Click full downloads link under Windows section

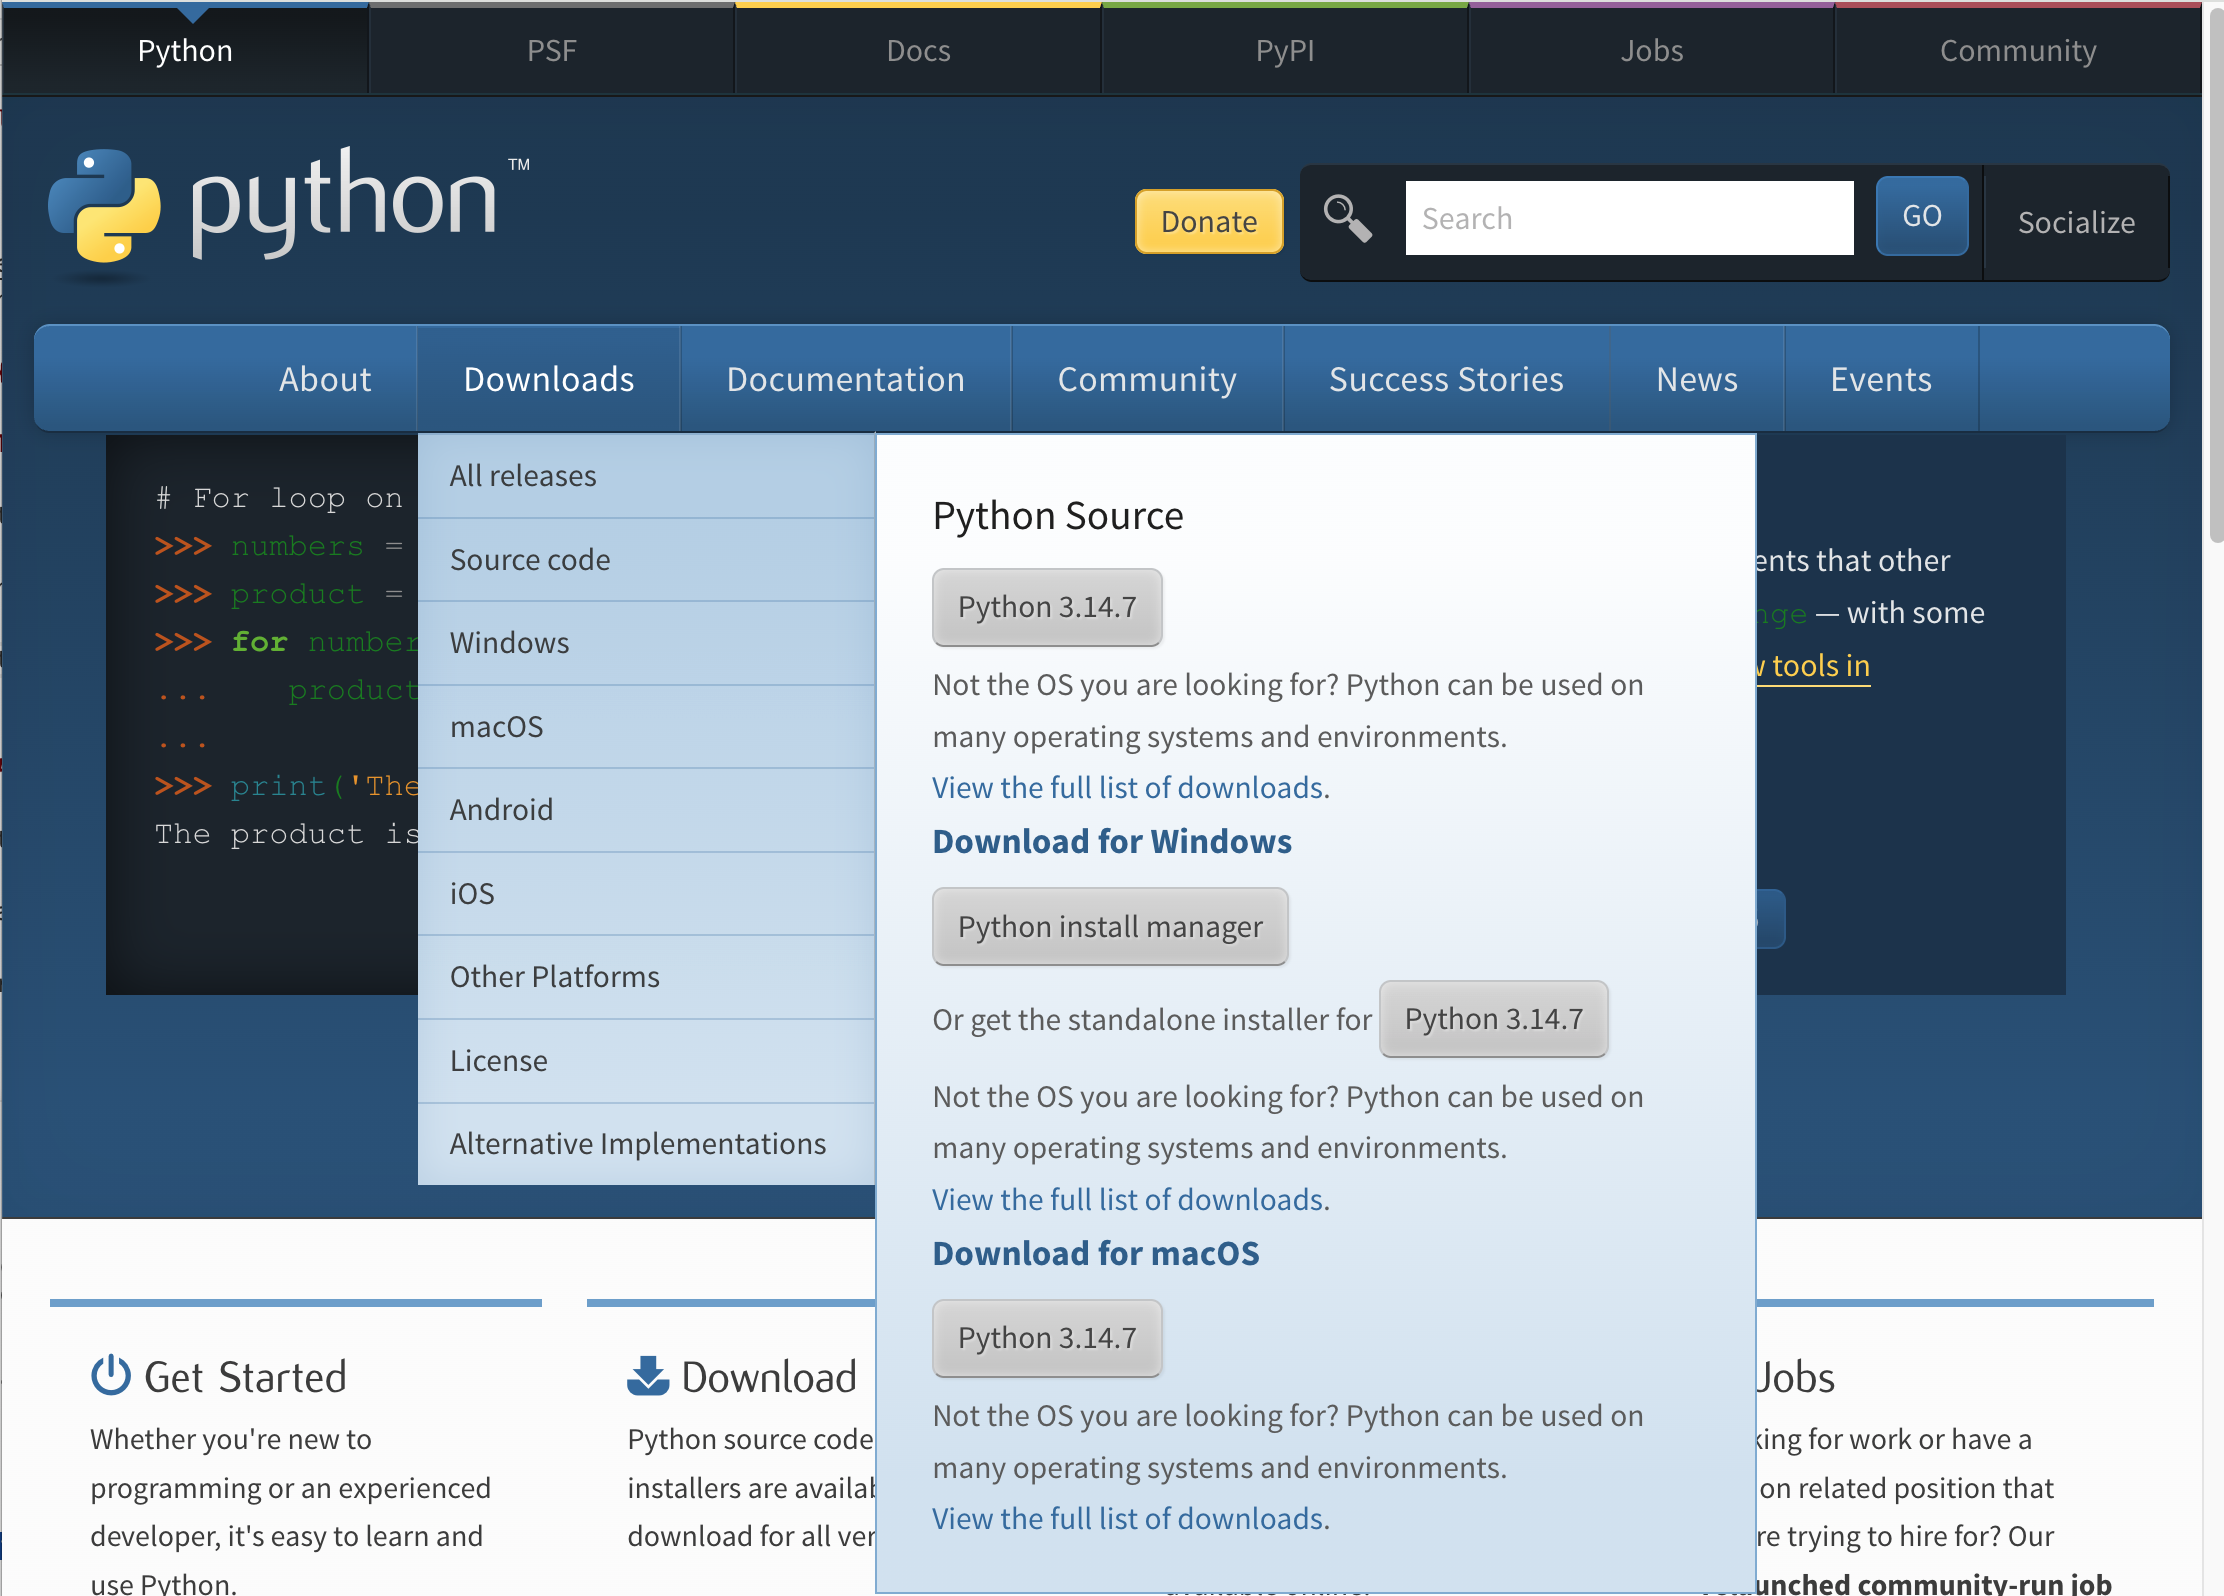(x=1128, y=1200)
